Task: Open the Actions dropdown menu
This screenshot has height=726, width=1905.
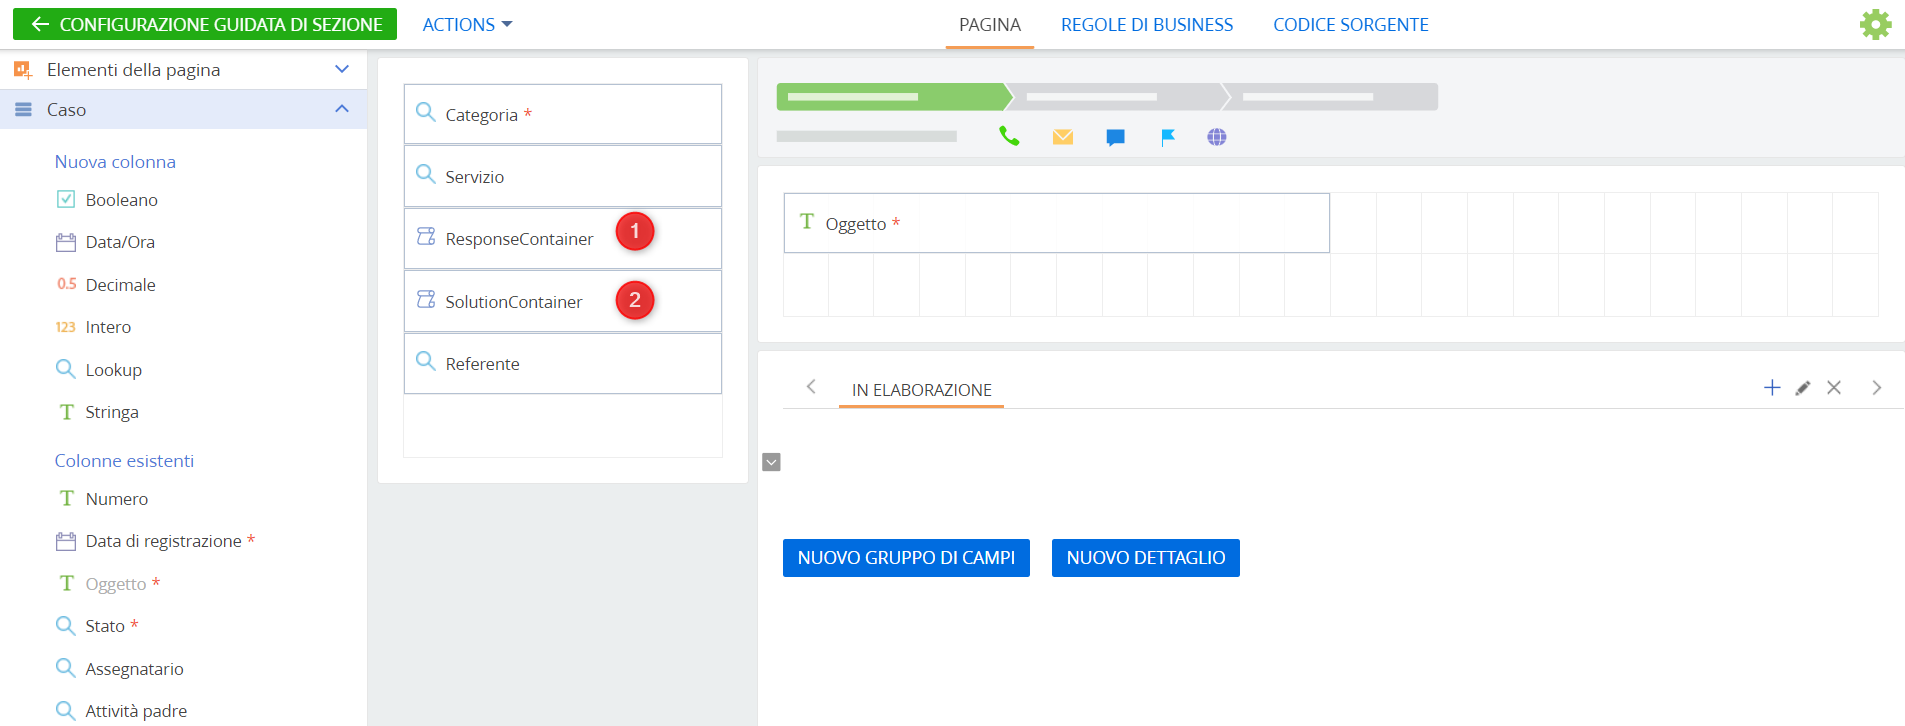Action: pos(467,25)
